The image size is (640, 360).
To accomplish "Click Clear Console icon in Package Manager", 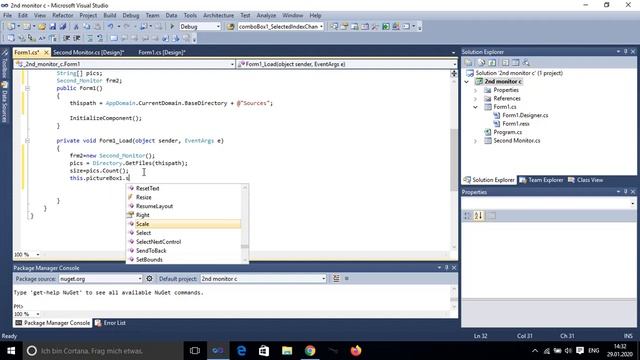I will point(336,278).
